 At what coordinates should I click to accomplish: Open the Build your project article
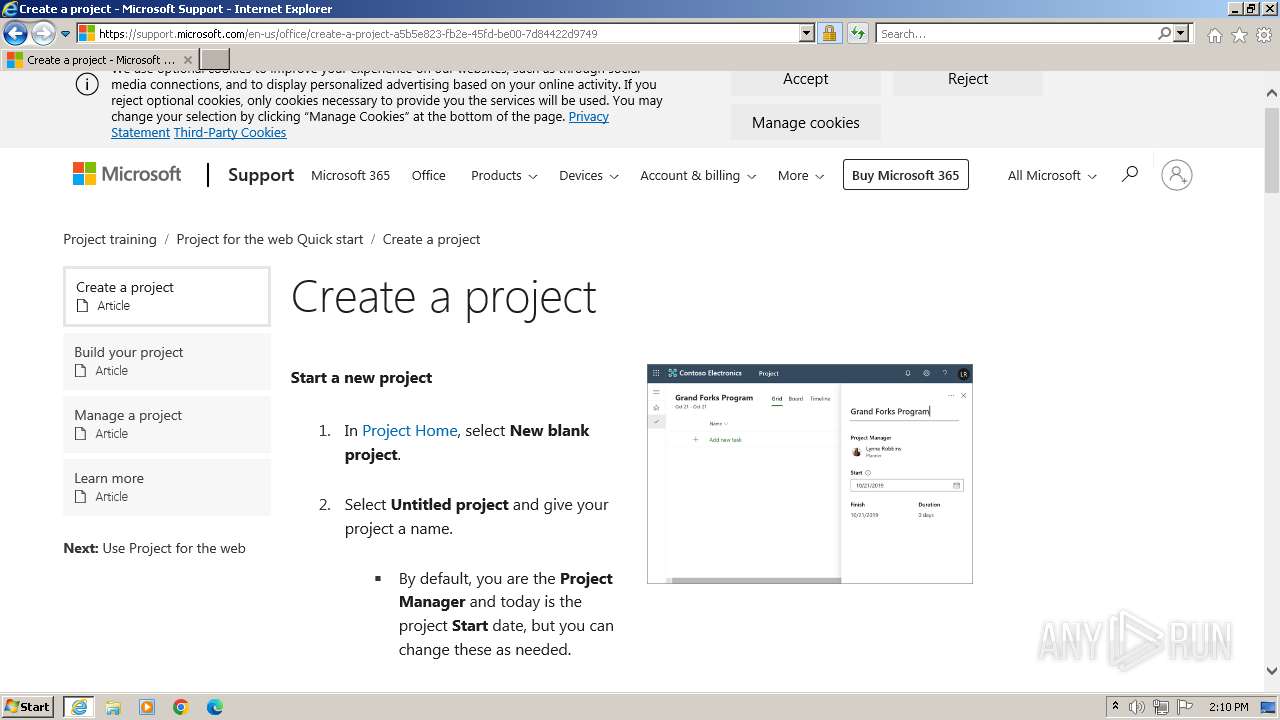tap(167, 361)
